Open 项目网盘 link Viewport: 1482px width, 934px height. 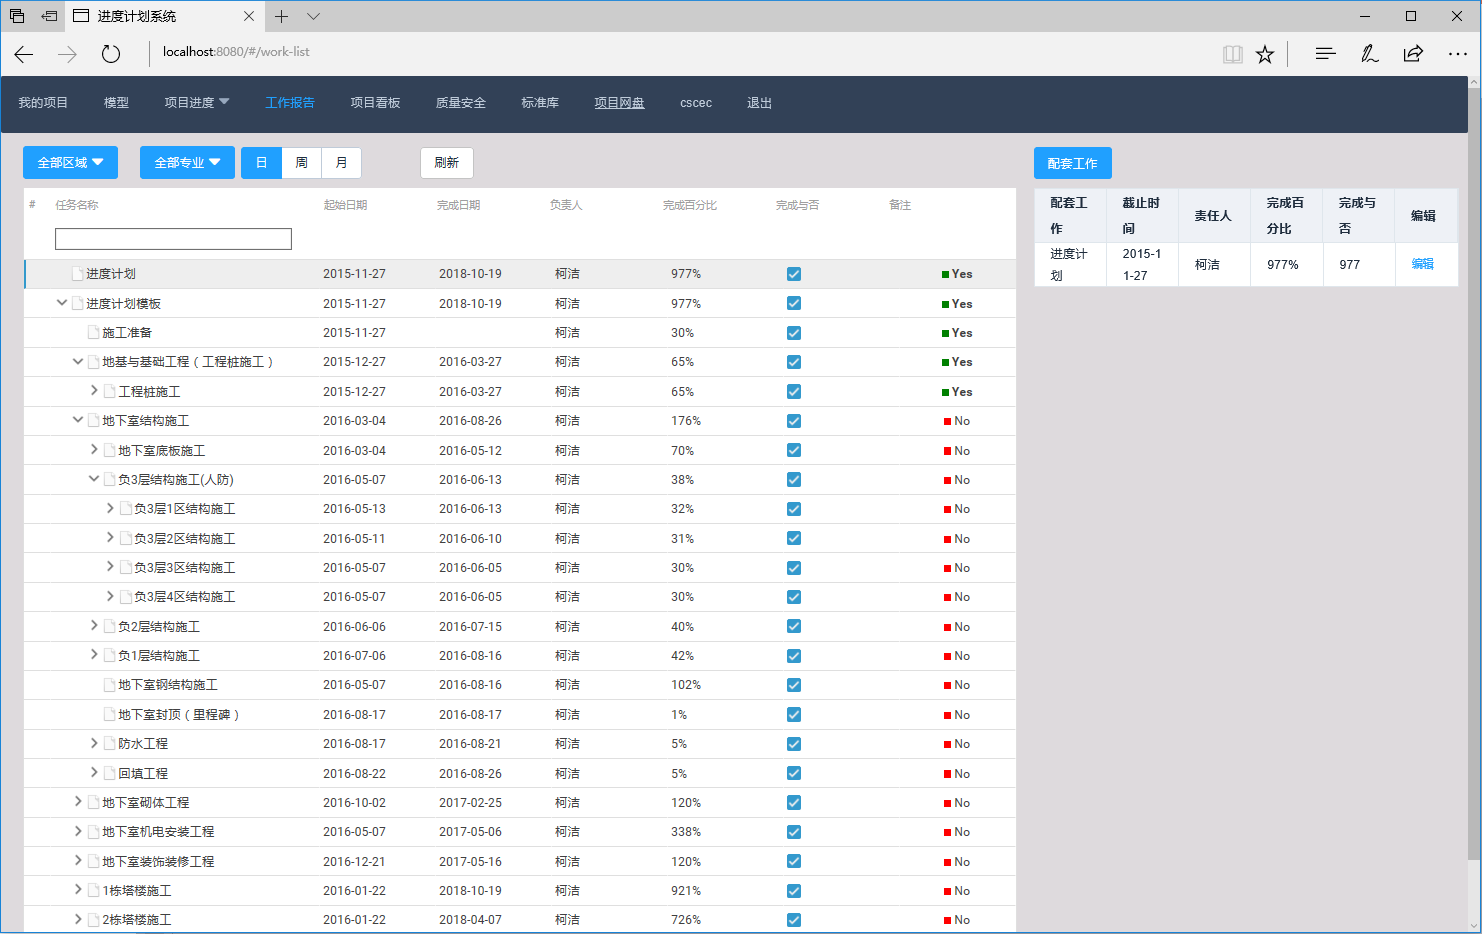619,103
